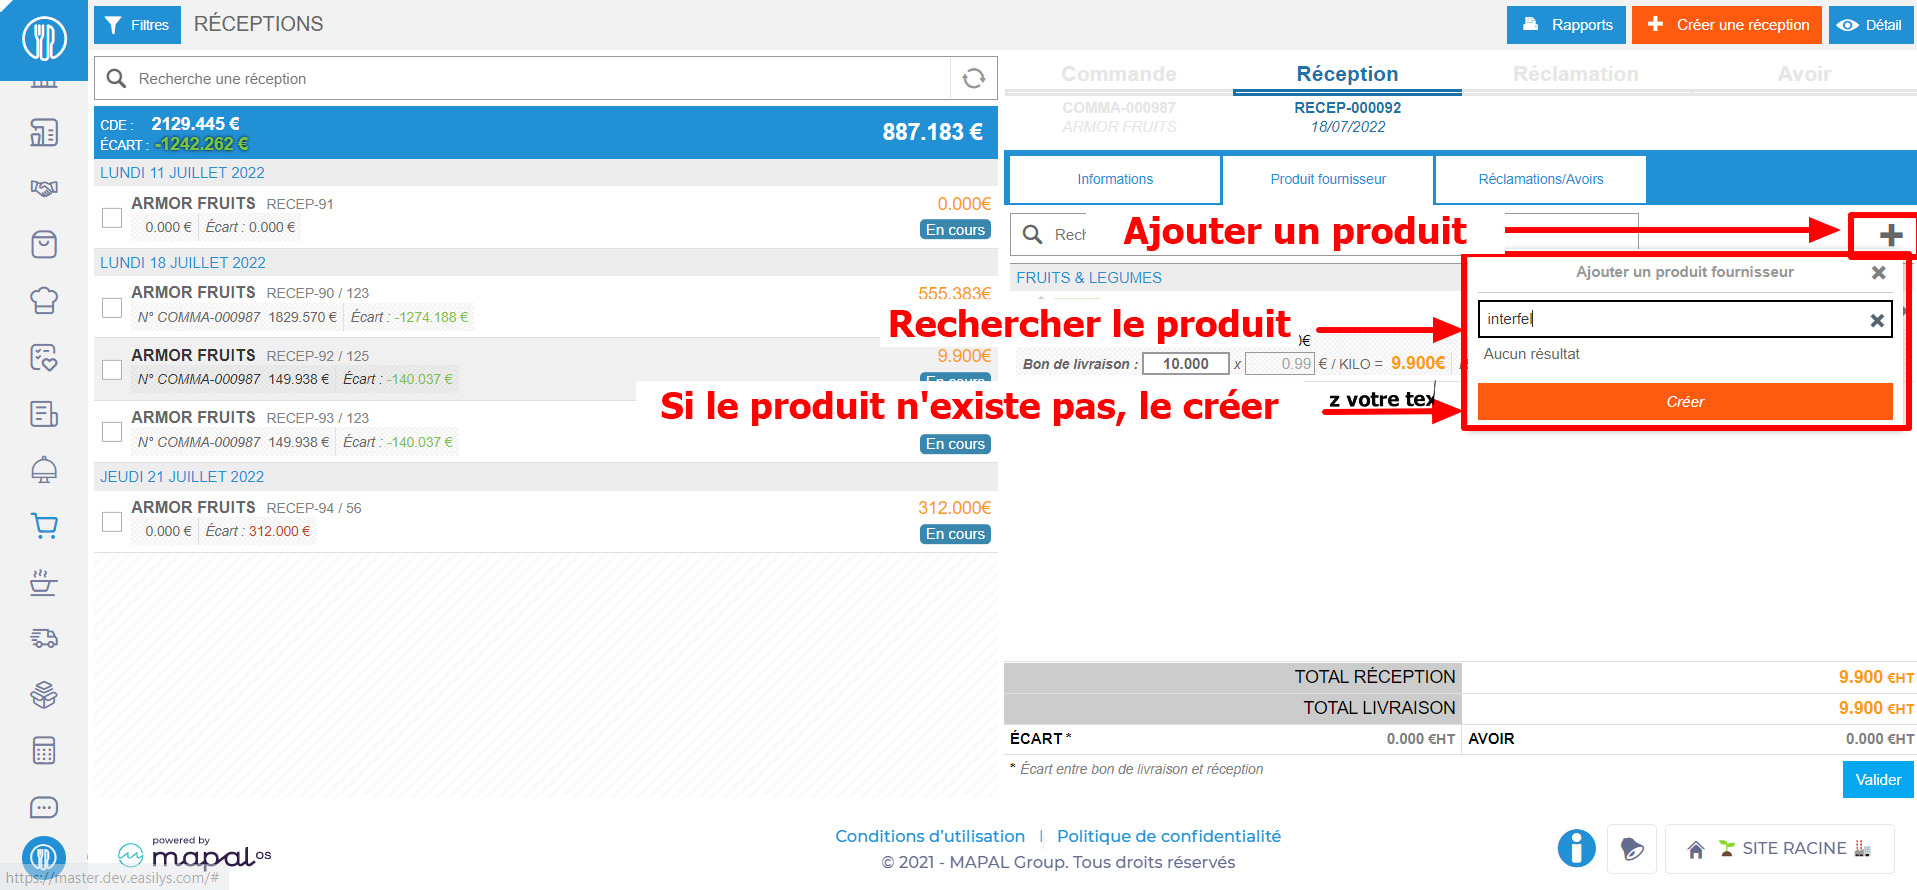Click the plus icon to add a product
The image size is (1917, 890).
pyautogui.click(x=1890, y=235)
